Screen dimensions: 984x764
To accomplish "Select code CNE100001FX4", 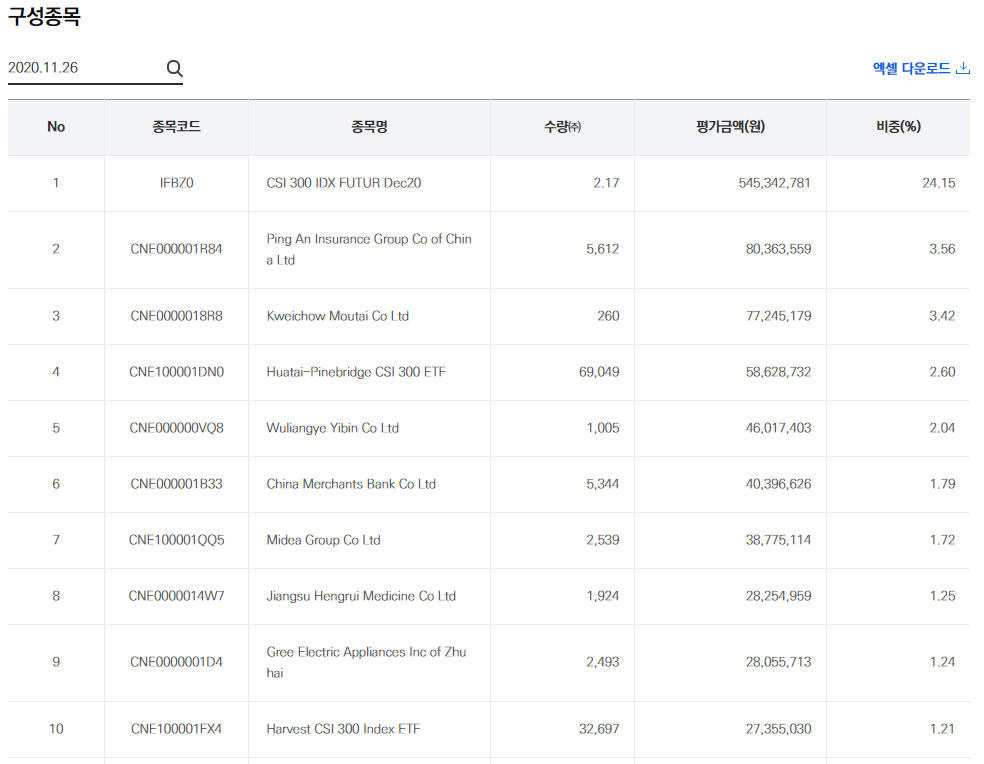I will coord(176,729).
